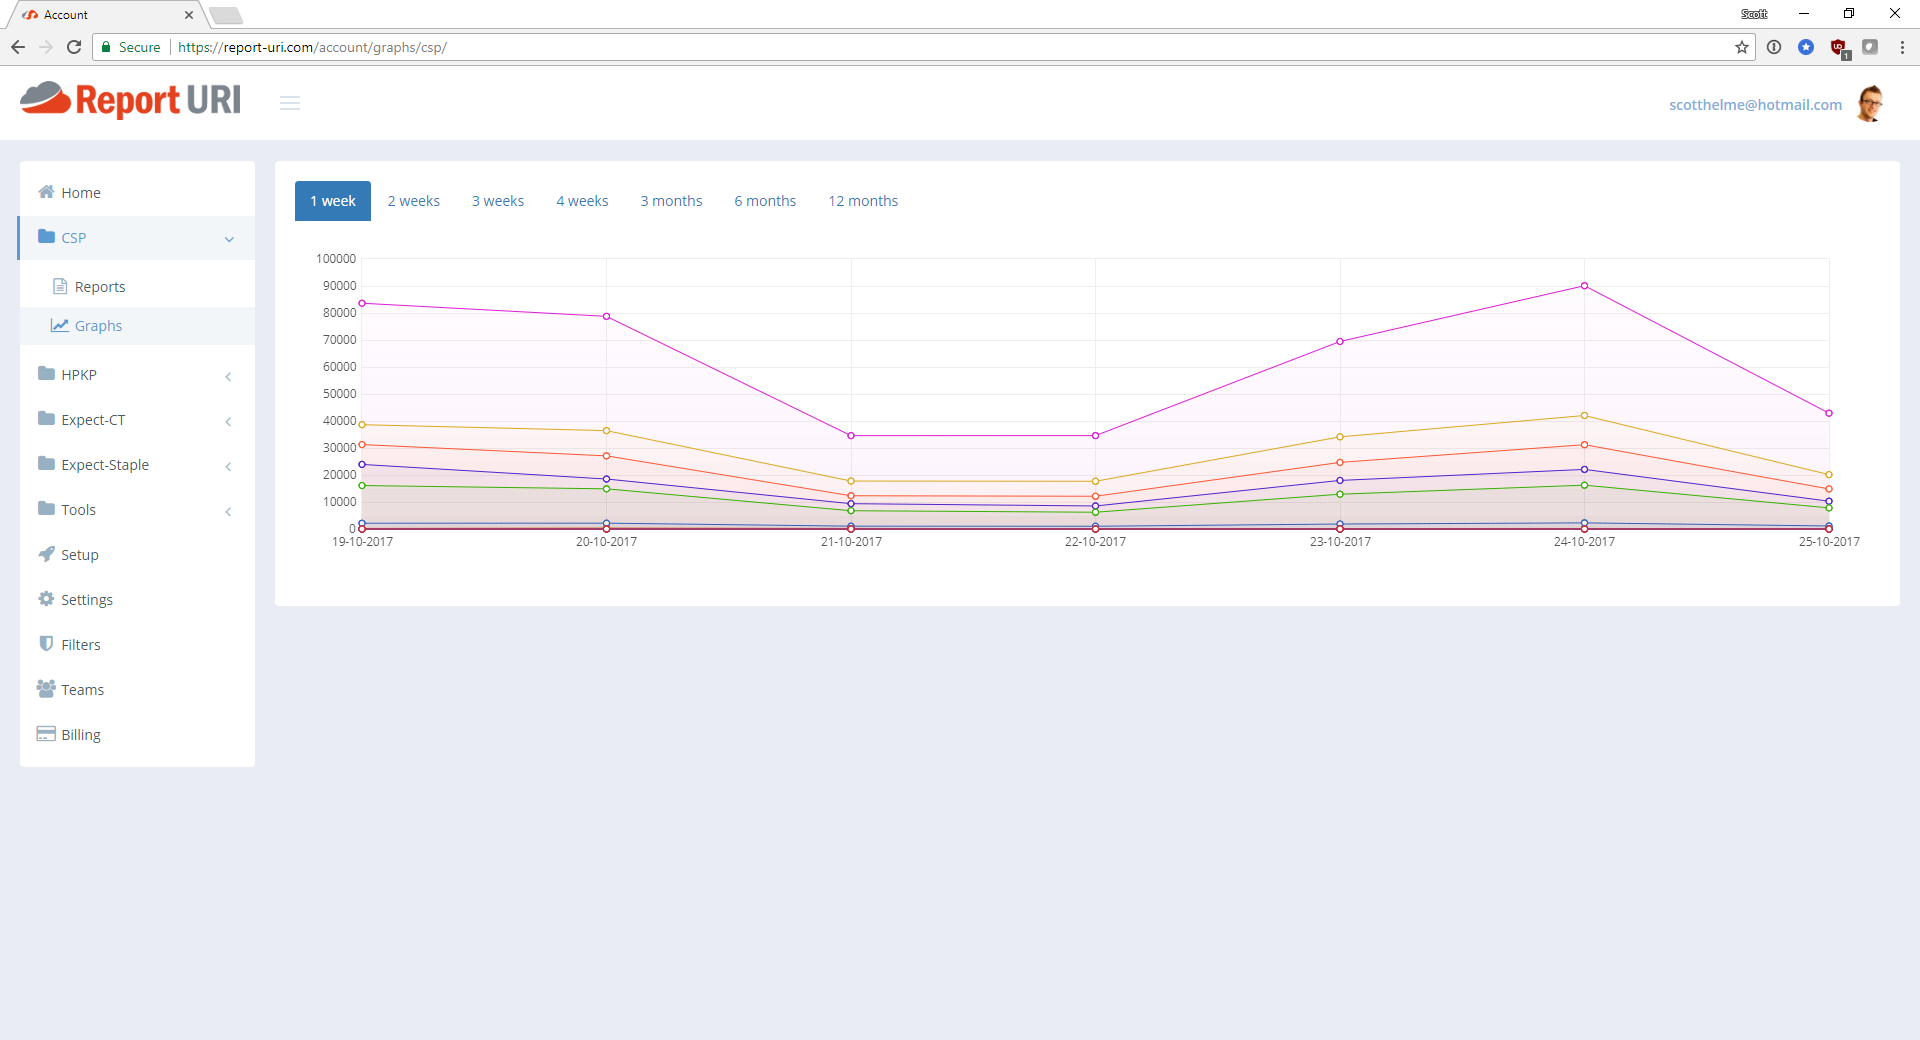The width and height of the screenshot is (1920, 1040).
Task: Open the Tools sidebar entry
Action: tap(79, 509)
